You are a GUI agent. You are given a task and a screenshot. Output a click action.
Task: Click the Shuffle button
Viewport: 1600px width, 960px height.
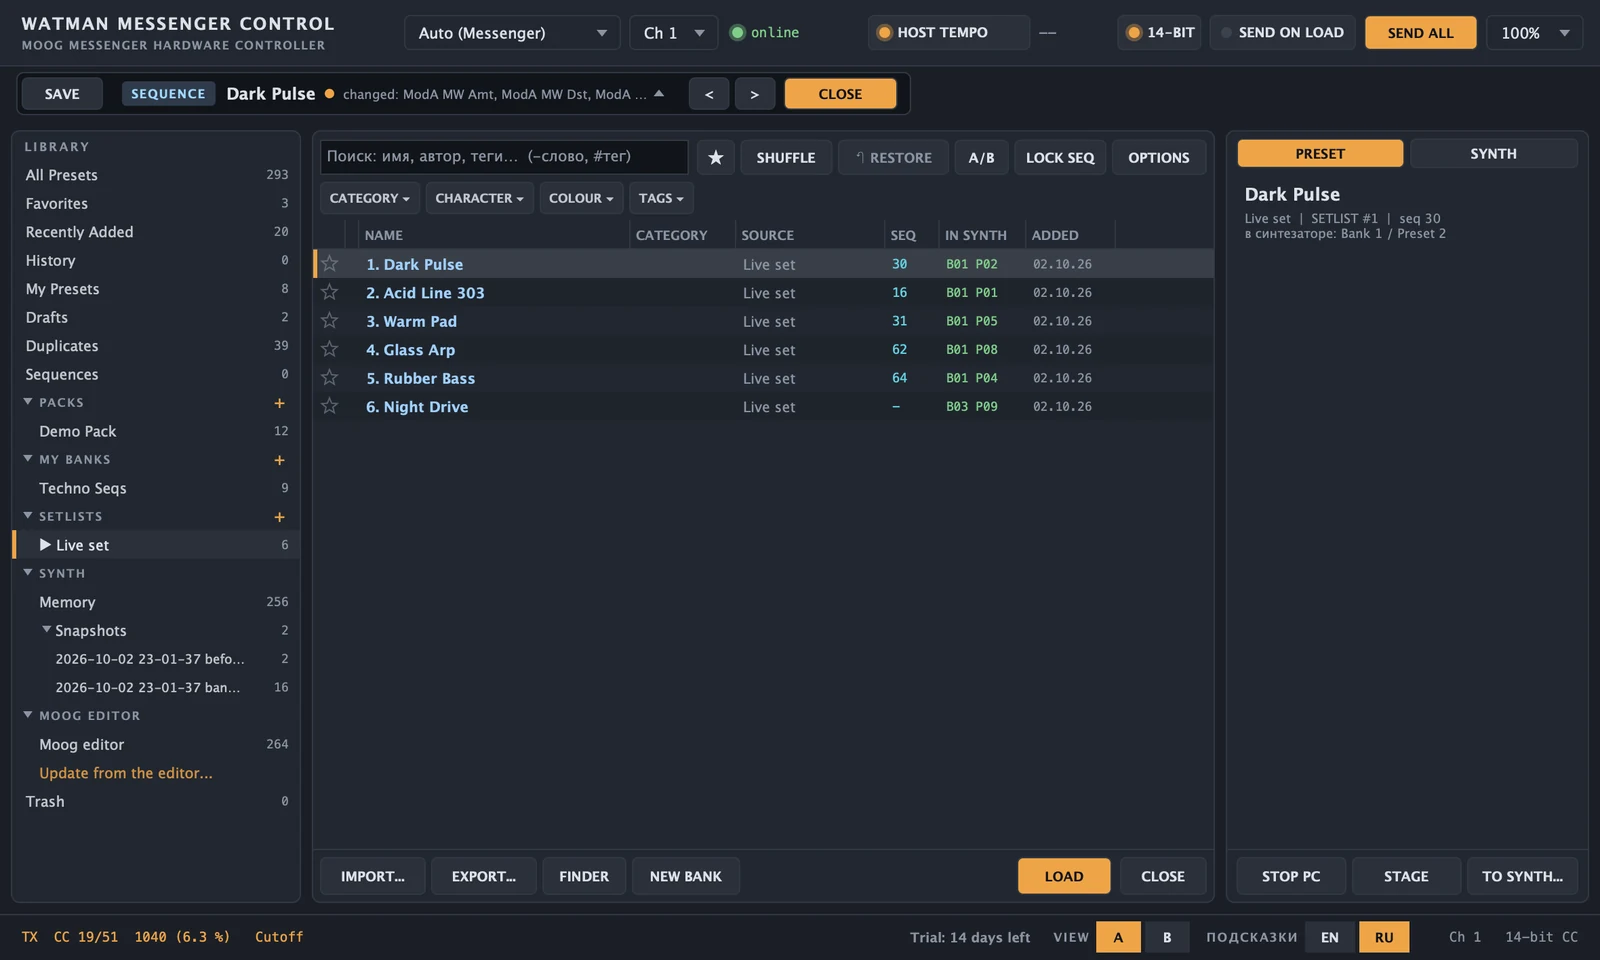click(786, 157)
